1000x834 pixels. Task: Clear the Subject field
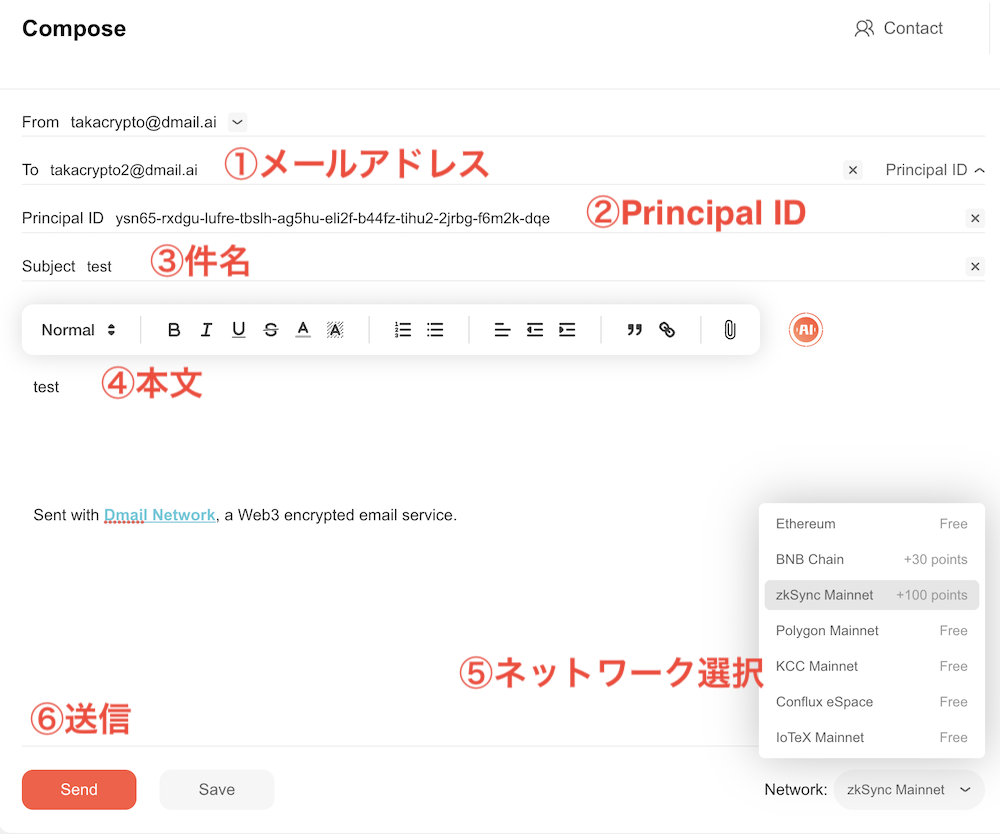coord(975,266)
